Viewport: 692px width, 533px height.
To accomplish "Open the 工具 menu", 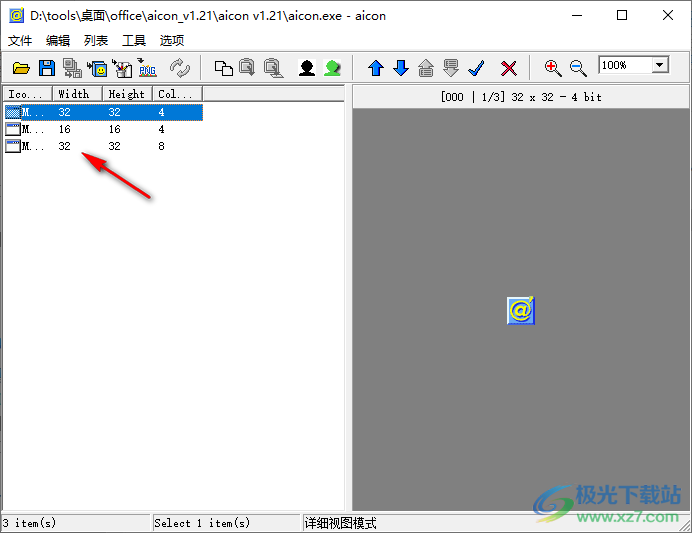I will [134, 41].
